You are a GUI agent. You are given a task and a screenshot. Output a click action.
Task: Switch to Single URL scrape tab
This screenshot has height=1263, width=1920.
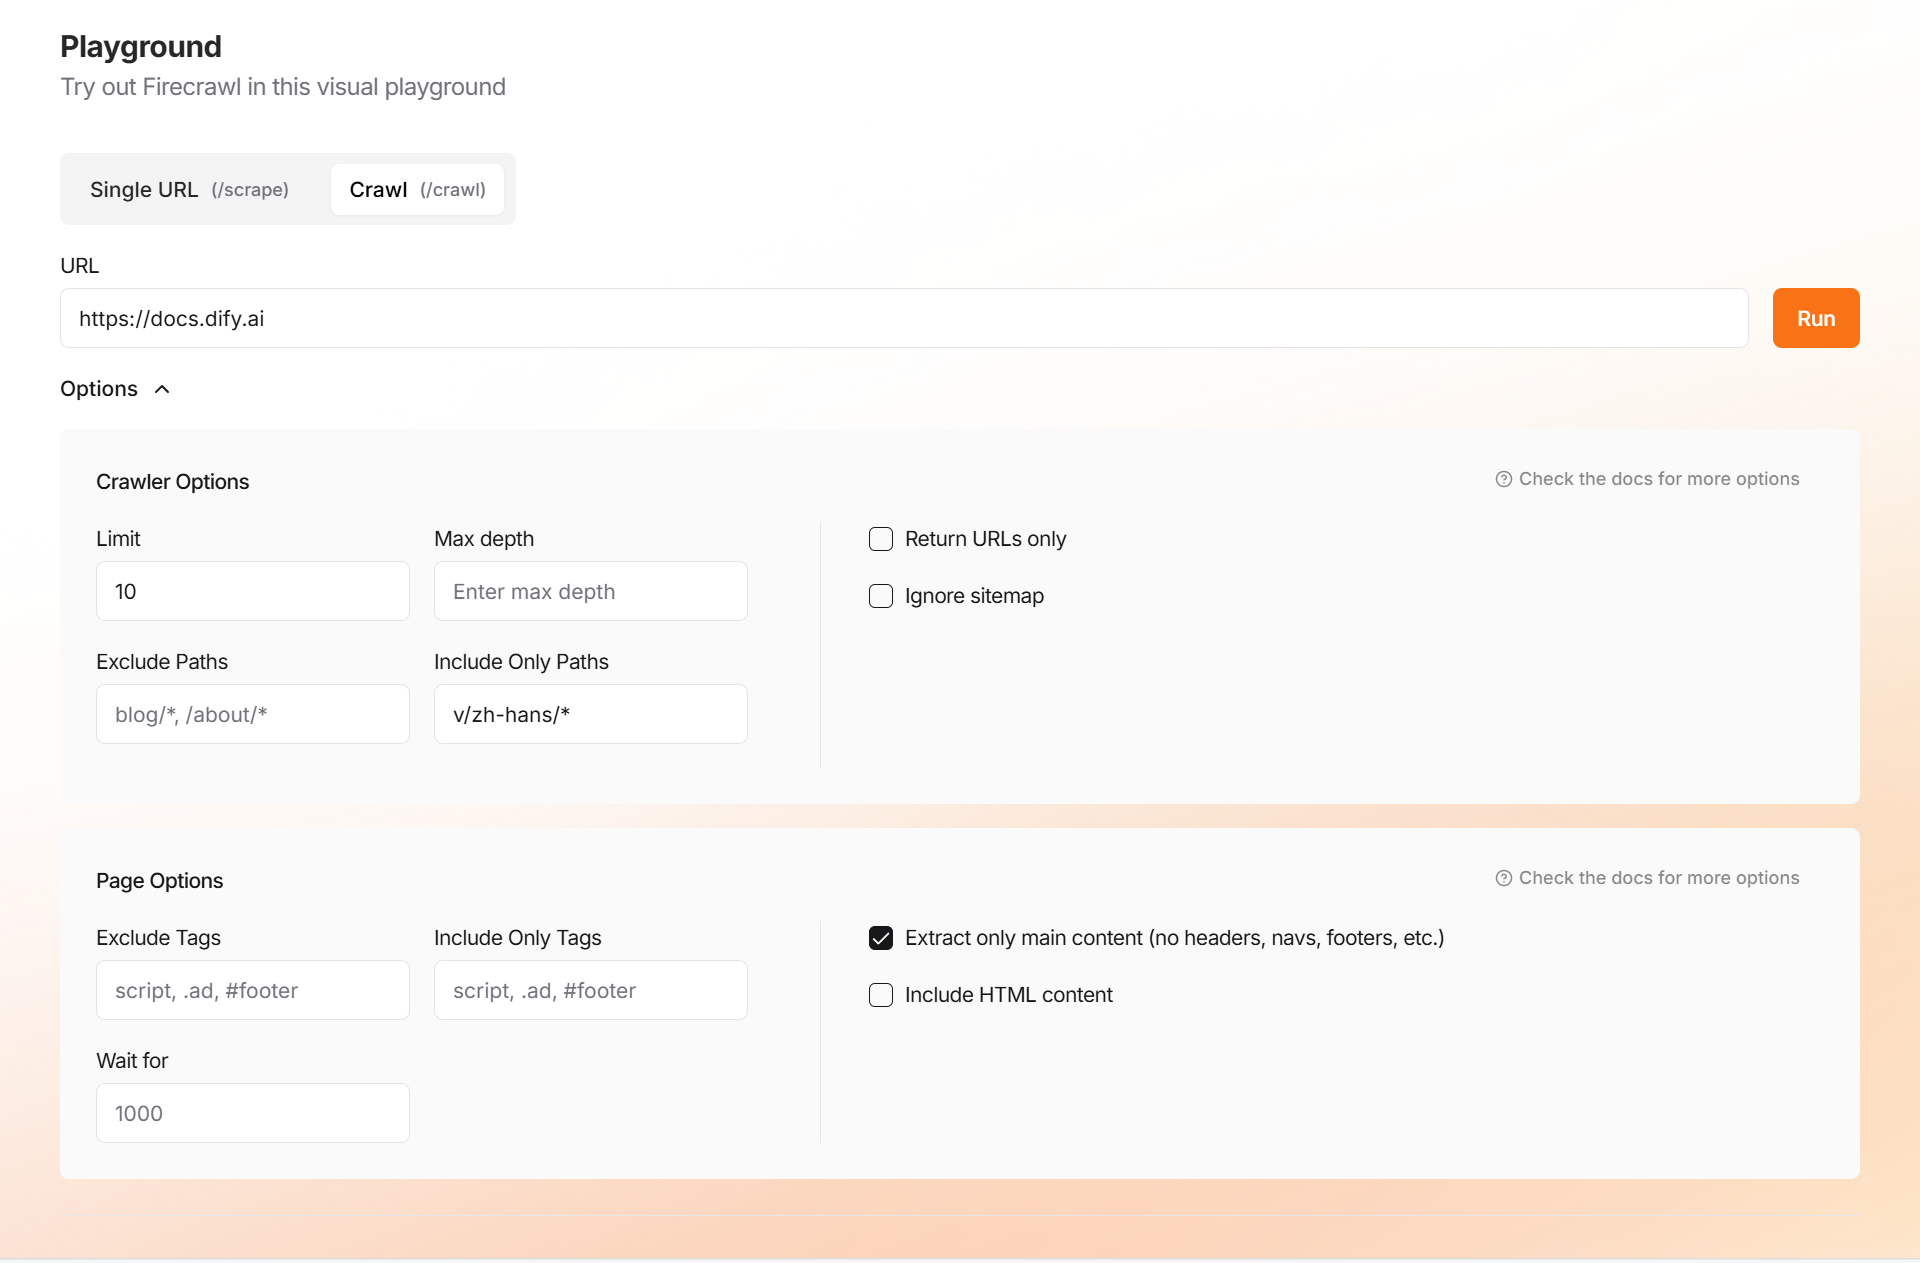coord(189,189)
